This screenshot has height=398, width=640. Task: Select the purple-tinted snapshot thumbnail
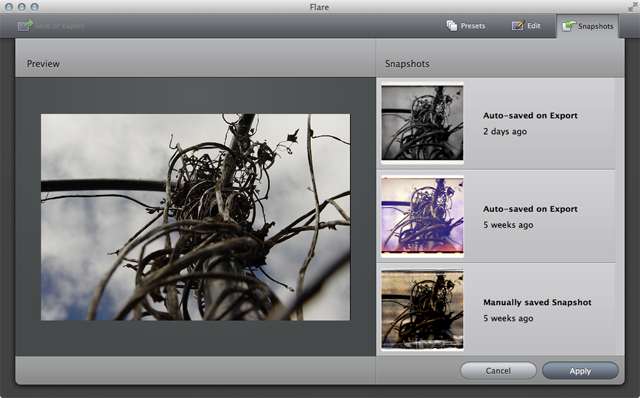(x=422, y=216)
